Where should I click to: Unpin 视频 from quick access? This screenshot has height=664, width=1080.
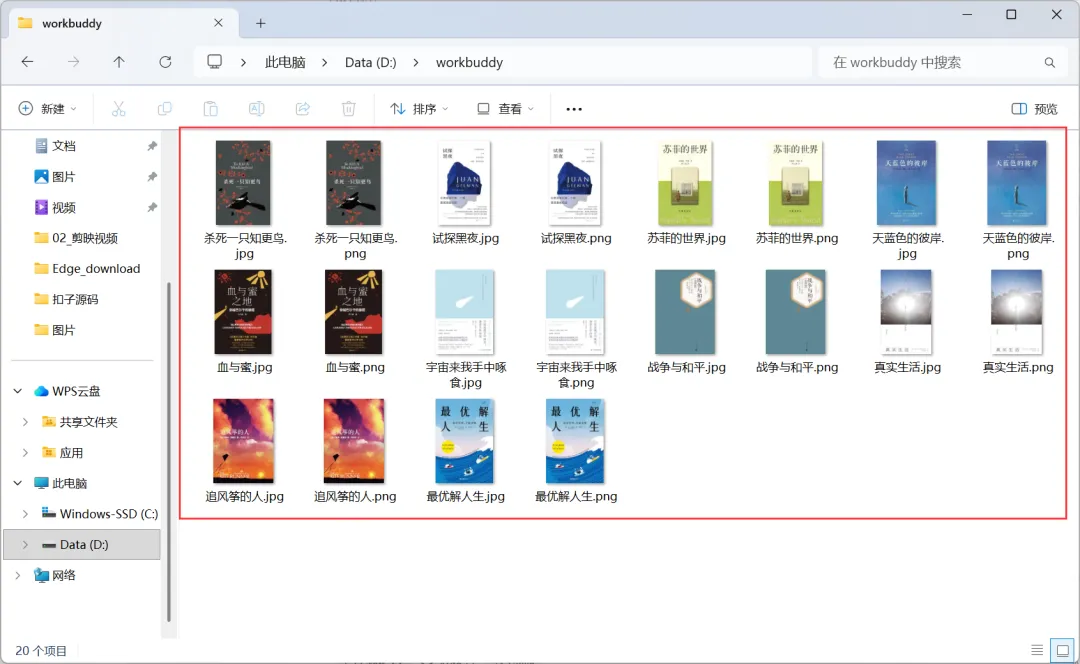152,207
